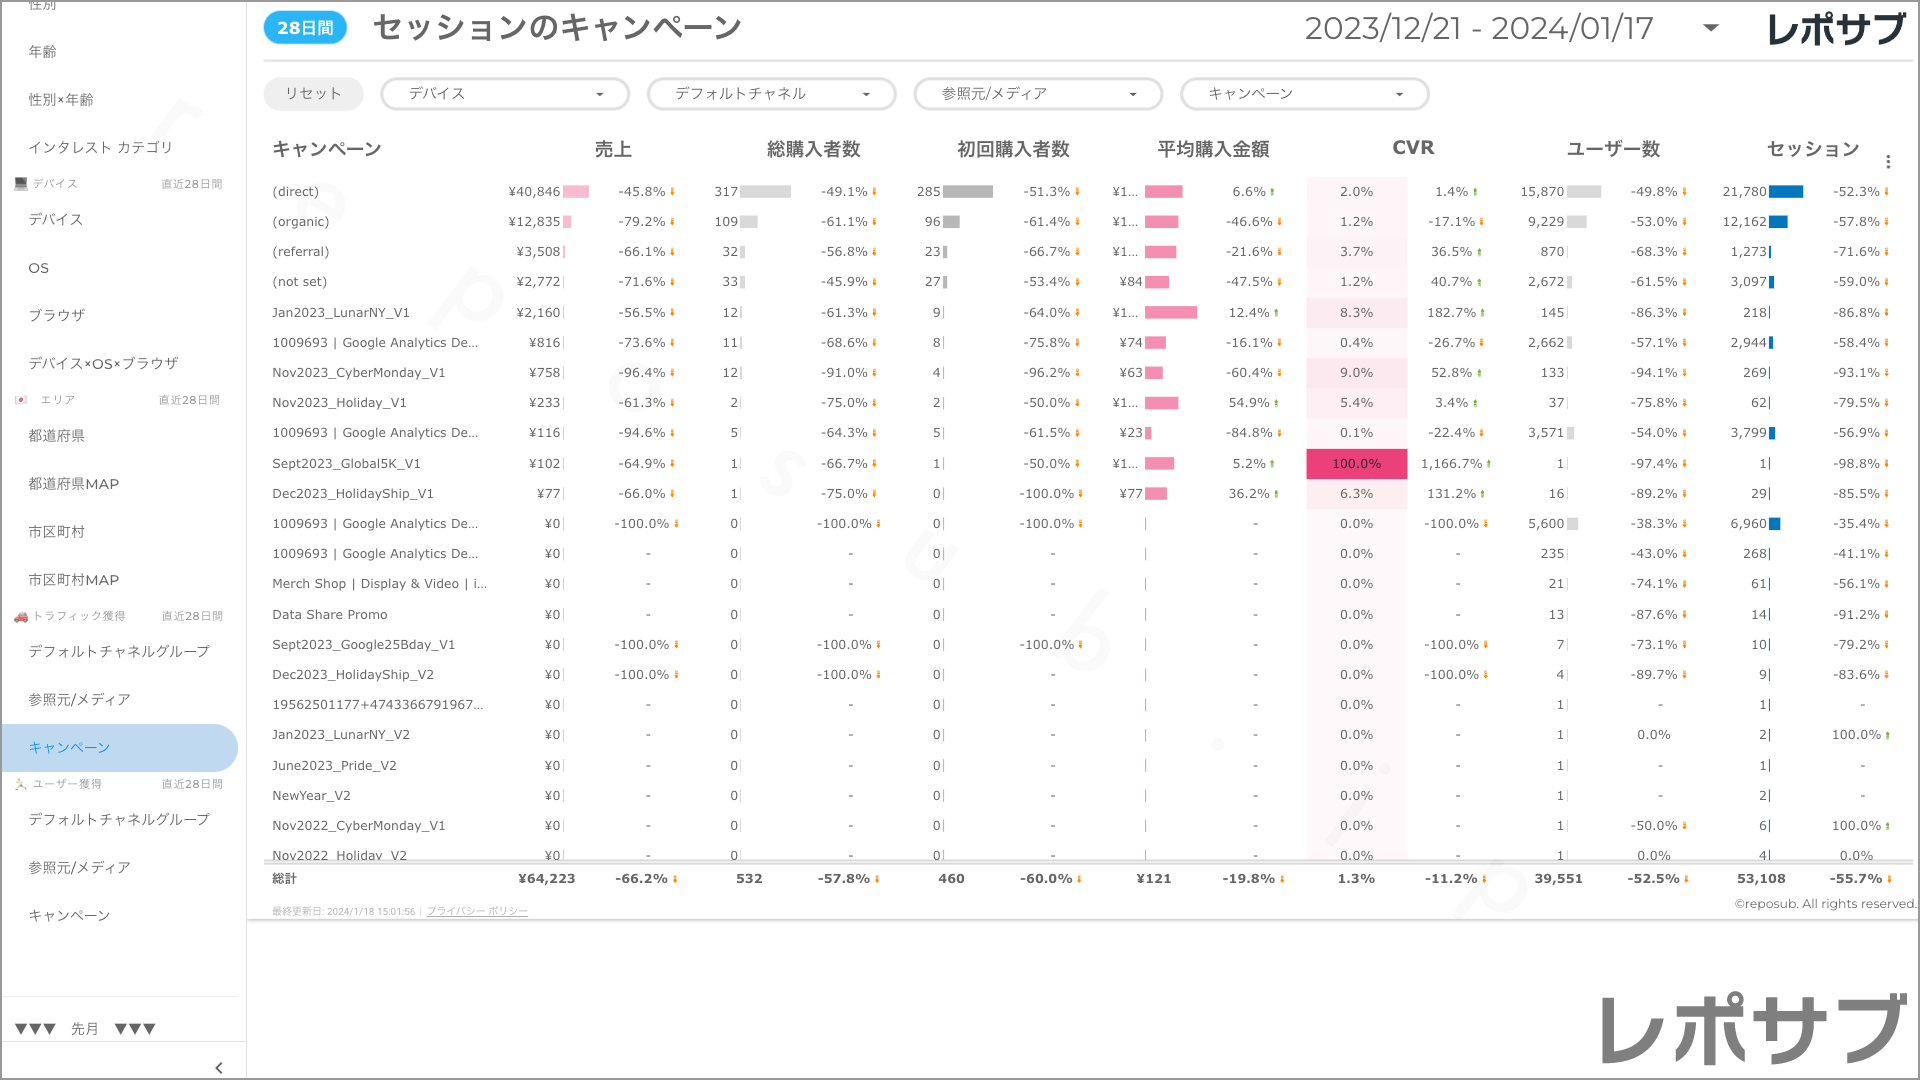
Task: Click the Japan flag area icon
Action: (x=21, y=400)
